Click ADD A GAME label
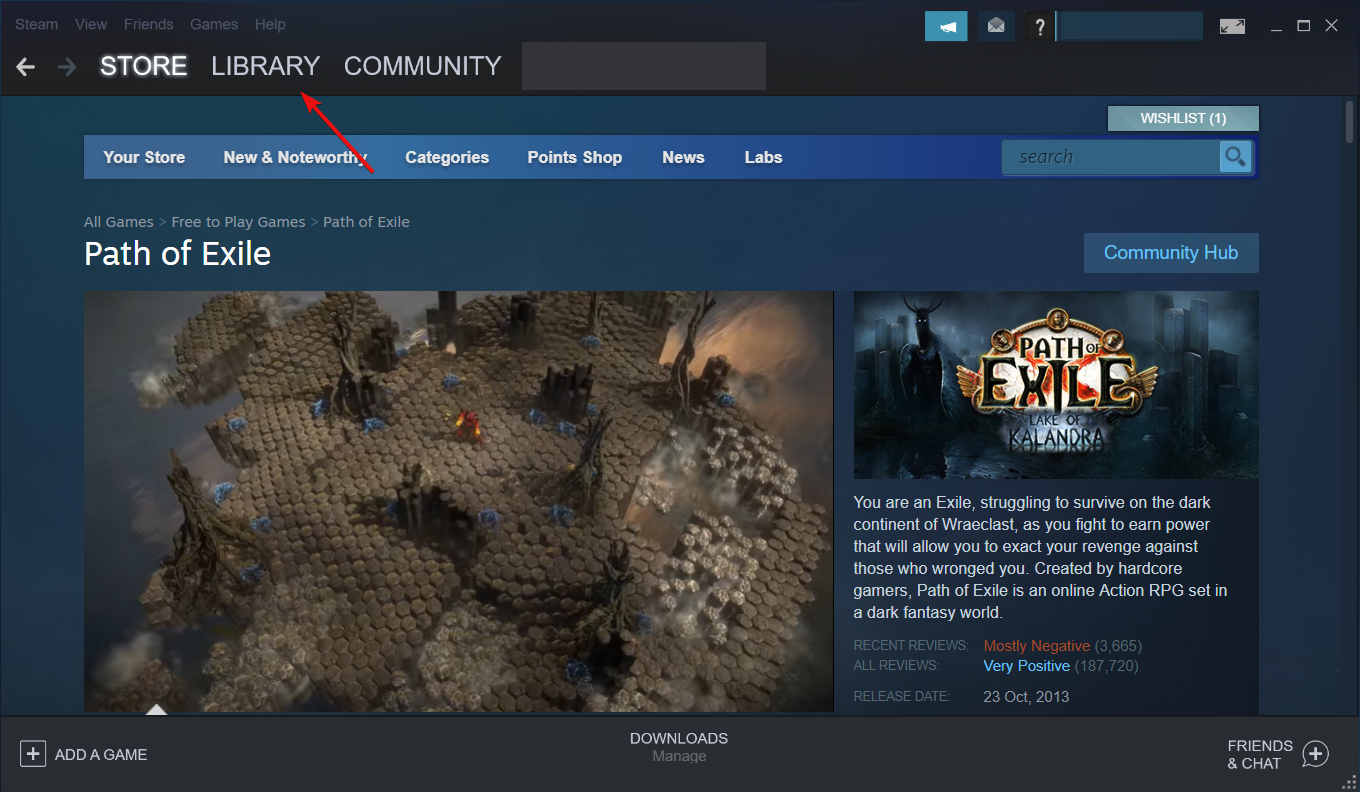 (101, 755)
